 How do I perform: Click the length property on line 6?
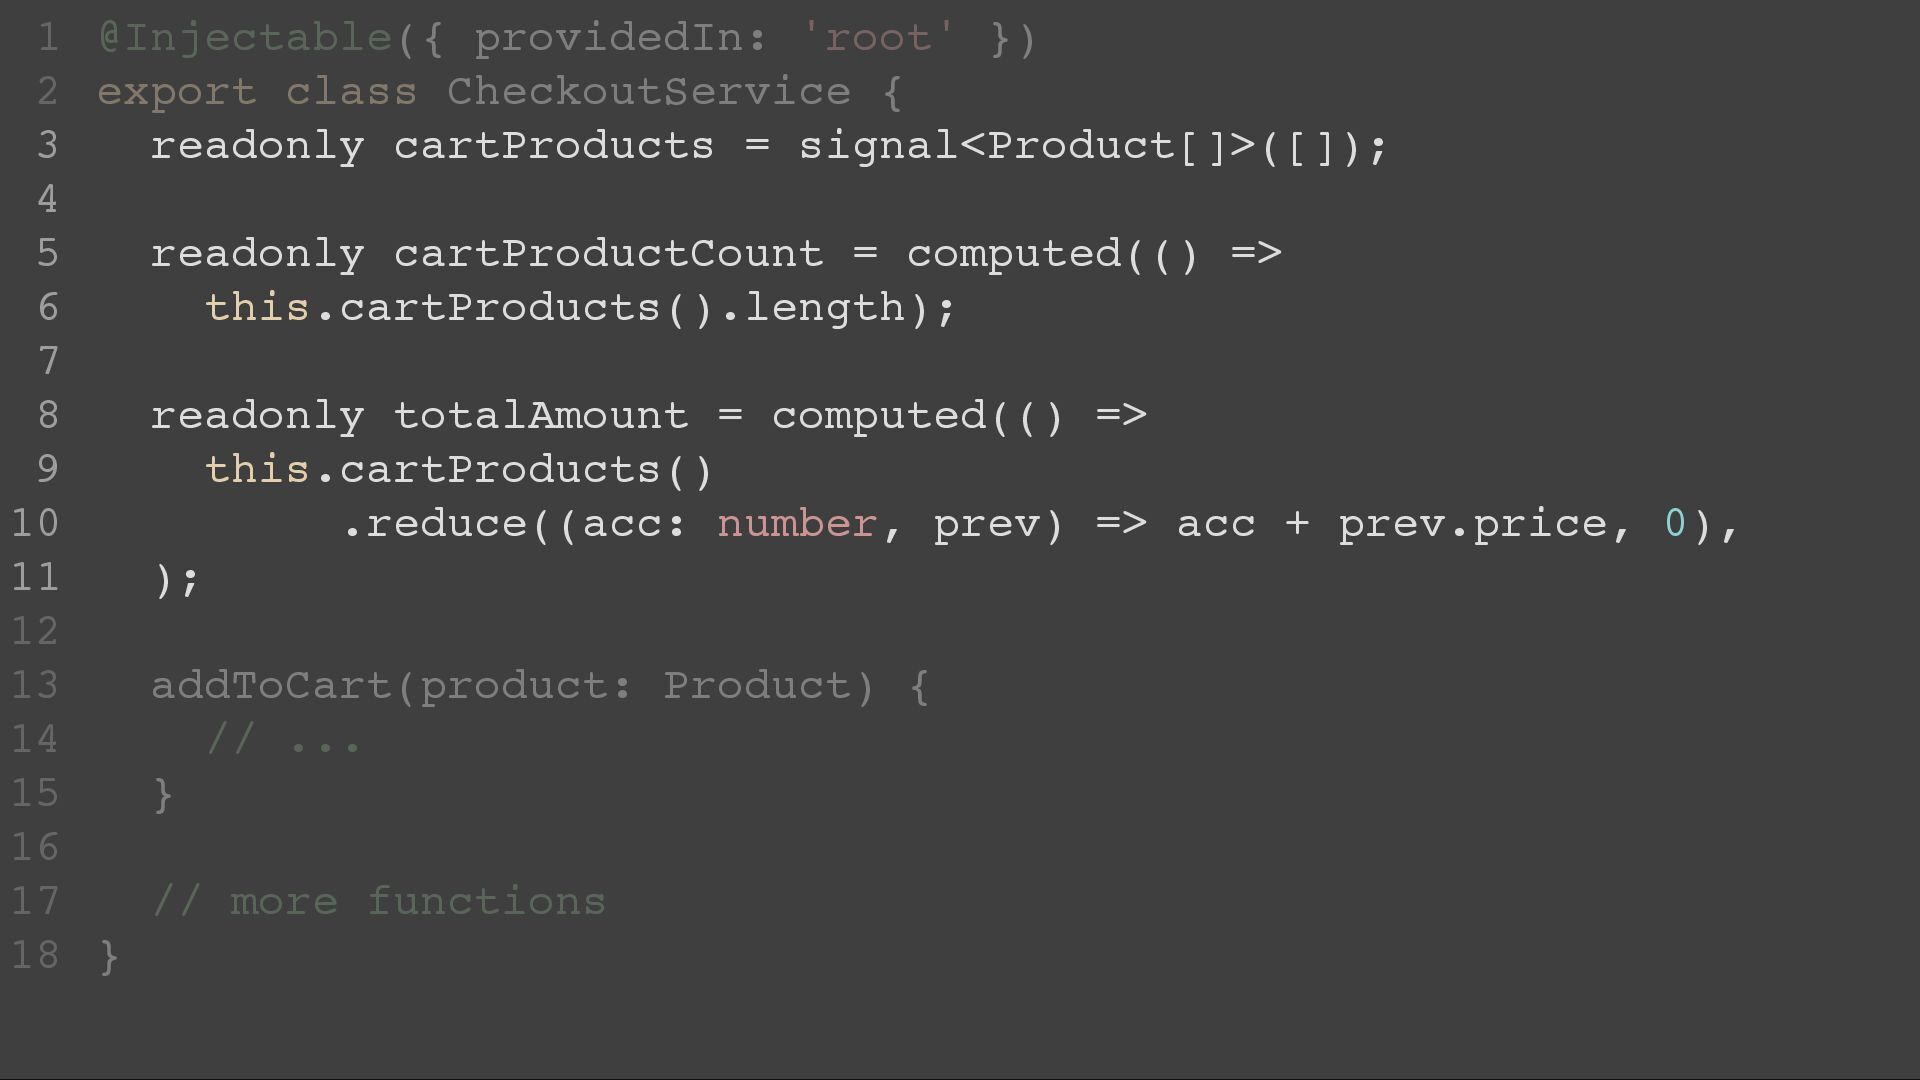coord(826,308)
